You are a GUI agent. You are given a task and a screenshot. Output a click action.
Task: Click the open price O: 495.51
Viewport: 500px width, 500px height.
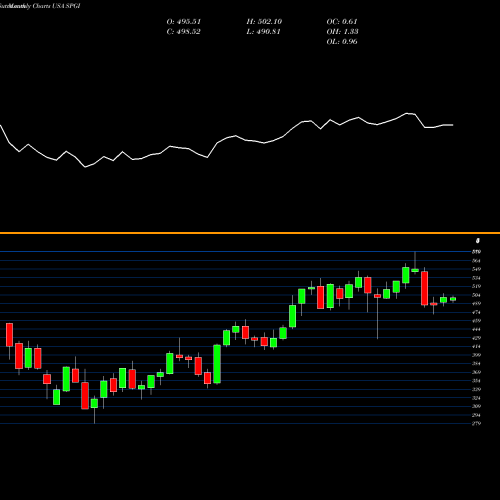point(184,22)
